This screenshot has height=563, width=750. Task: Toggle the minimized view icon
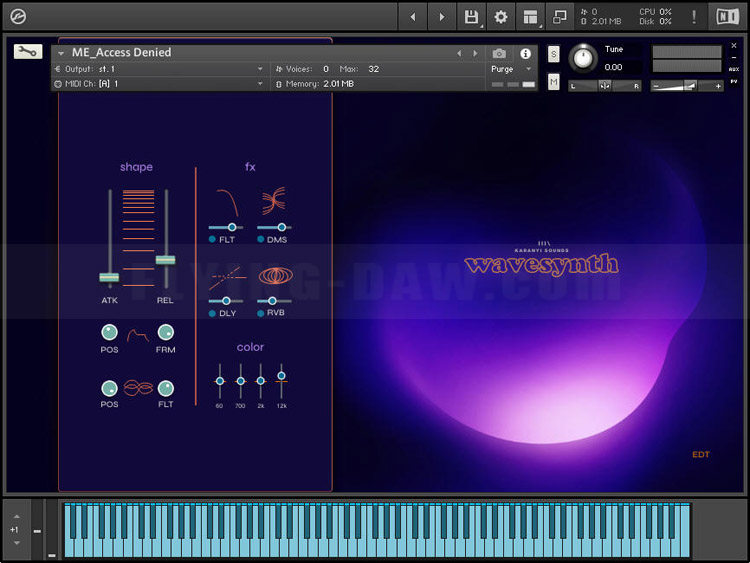[x=559, y=17]
